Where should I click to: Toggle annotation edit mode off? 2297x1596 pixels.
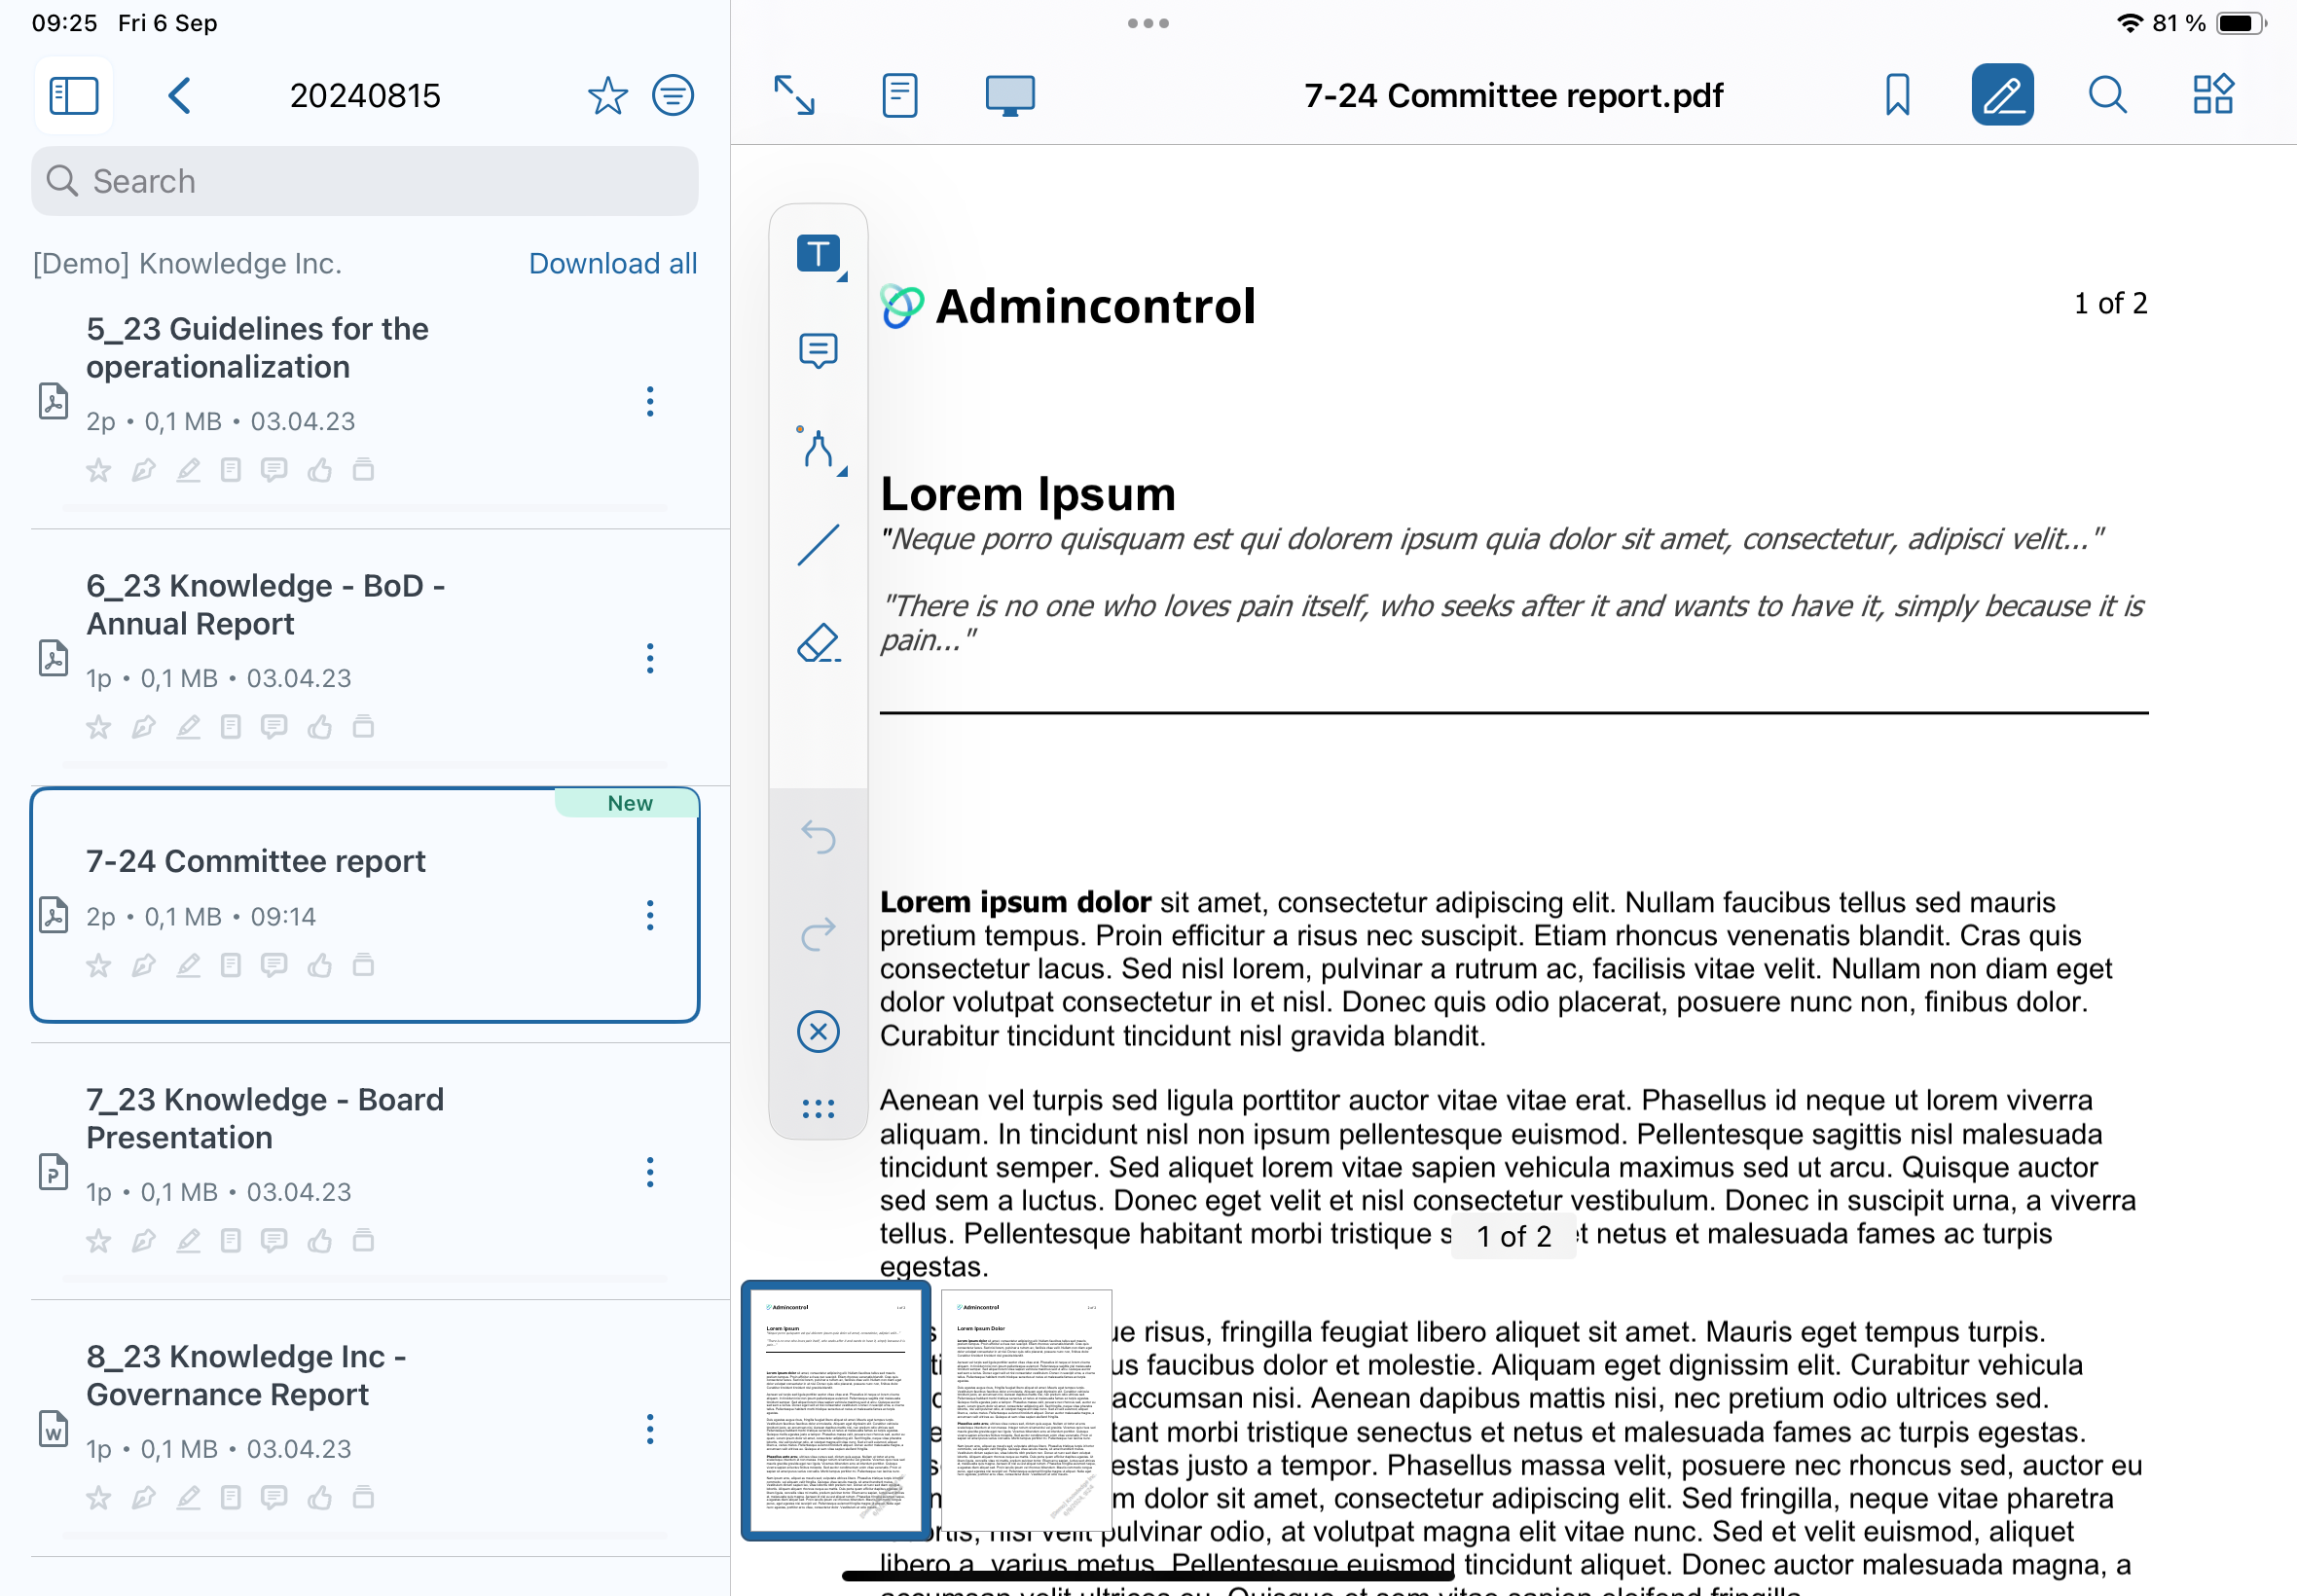[x=2002, y=96]
